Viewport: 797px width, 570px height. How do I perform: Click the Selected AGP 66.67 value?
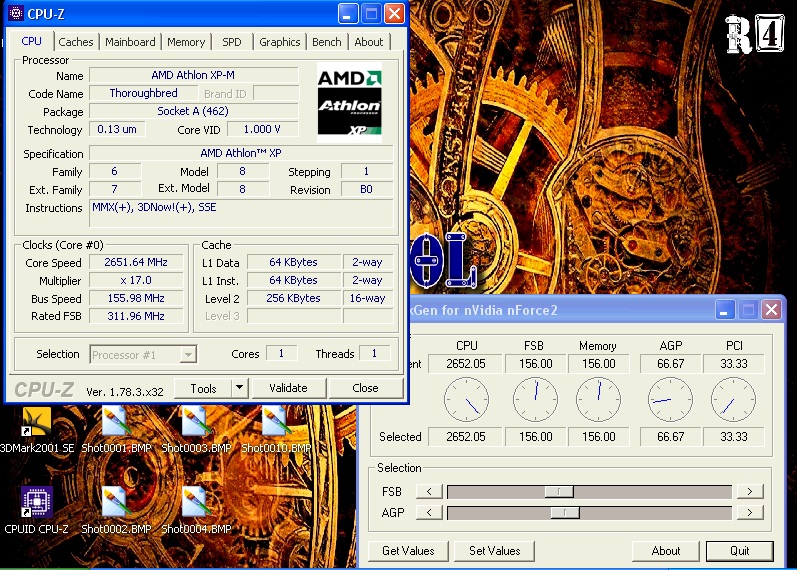click(x=670, y=437)
